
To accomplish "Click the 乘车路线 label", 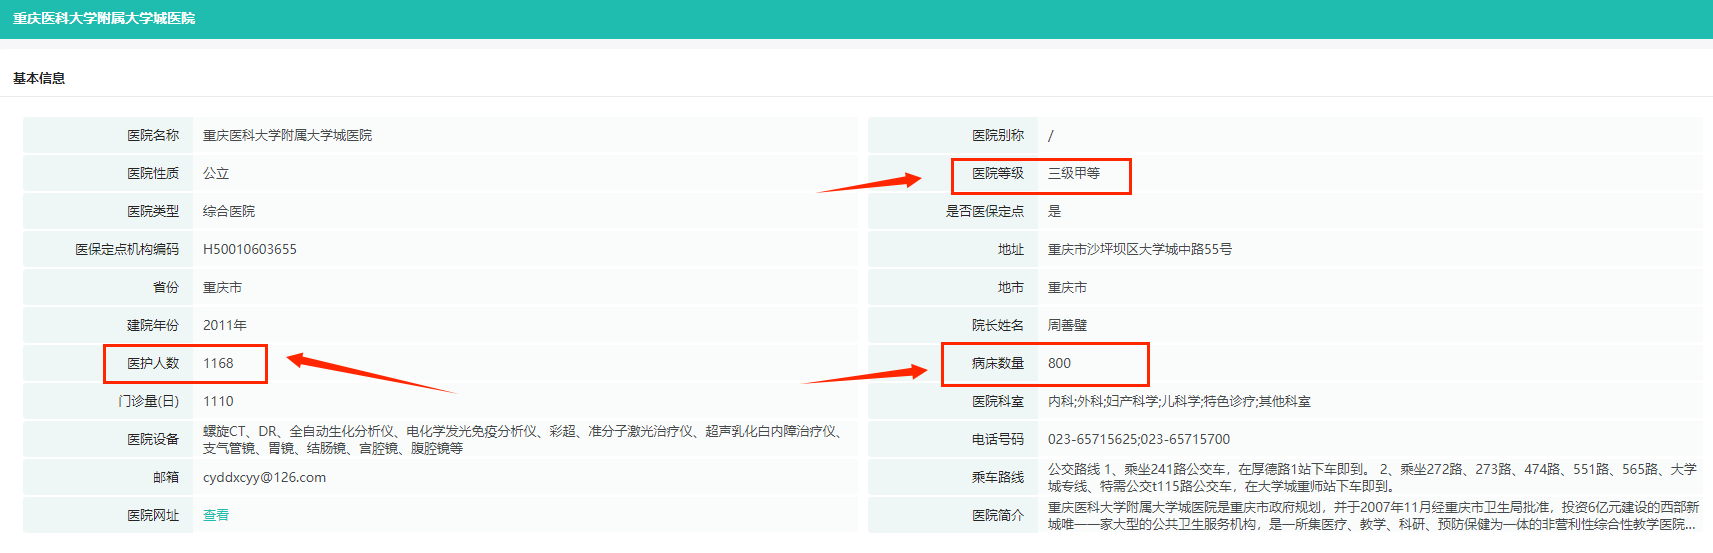I will (998, 477).
